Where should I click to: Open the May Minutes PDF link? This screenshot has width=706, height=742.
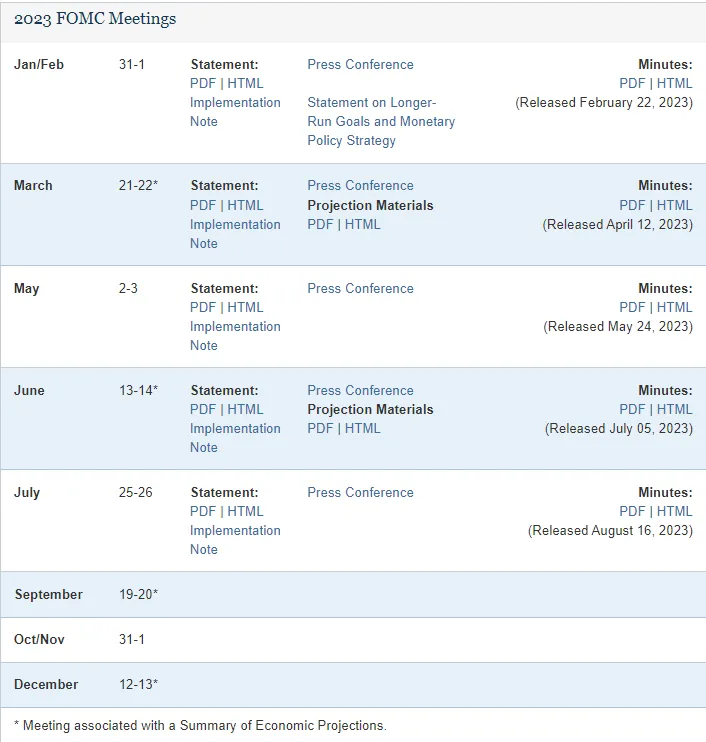pos(632,307)
